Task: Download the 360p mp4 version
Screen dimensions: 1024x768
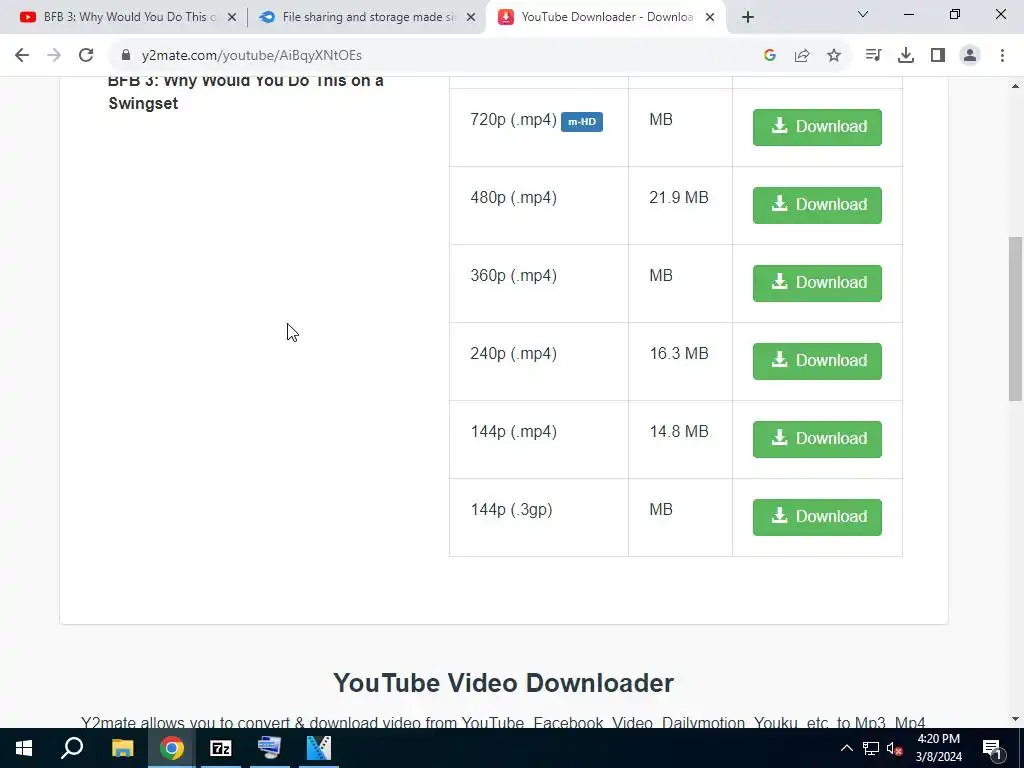Action: 817,283
